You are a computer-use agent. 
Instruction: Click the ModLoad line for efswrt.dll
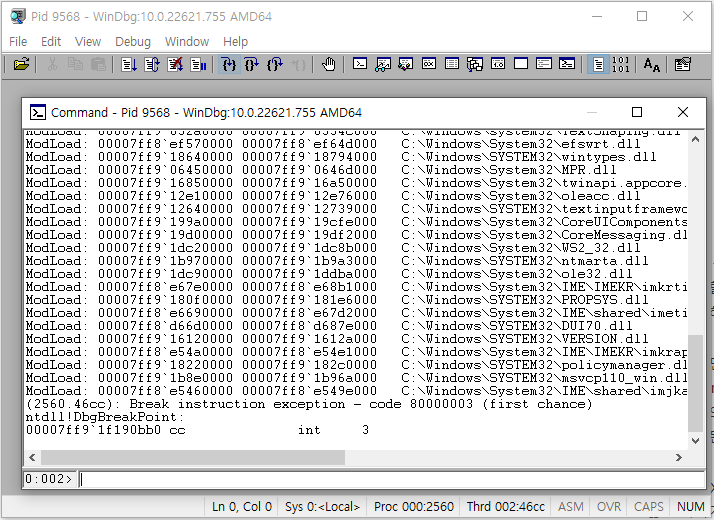[x=333, y=144]
